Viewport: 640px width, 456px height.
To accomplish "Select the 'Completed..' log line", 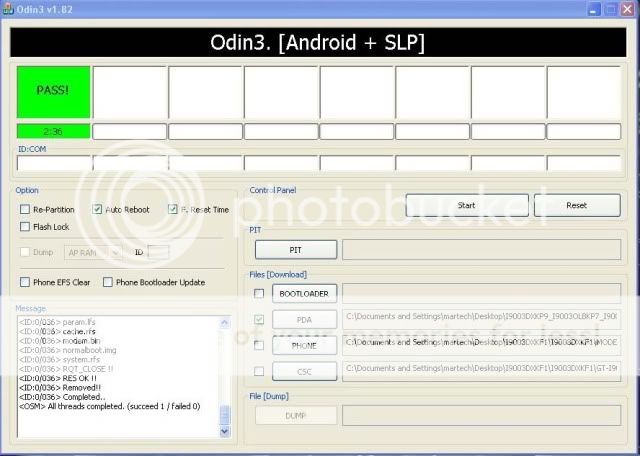I will tap(62, 397).
